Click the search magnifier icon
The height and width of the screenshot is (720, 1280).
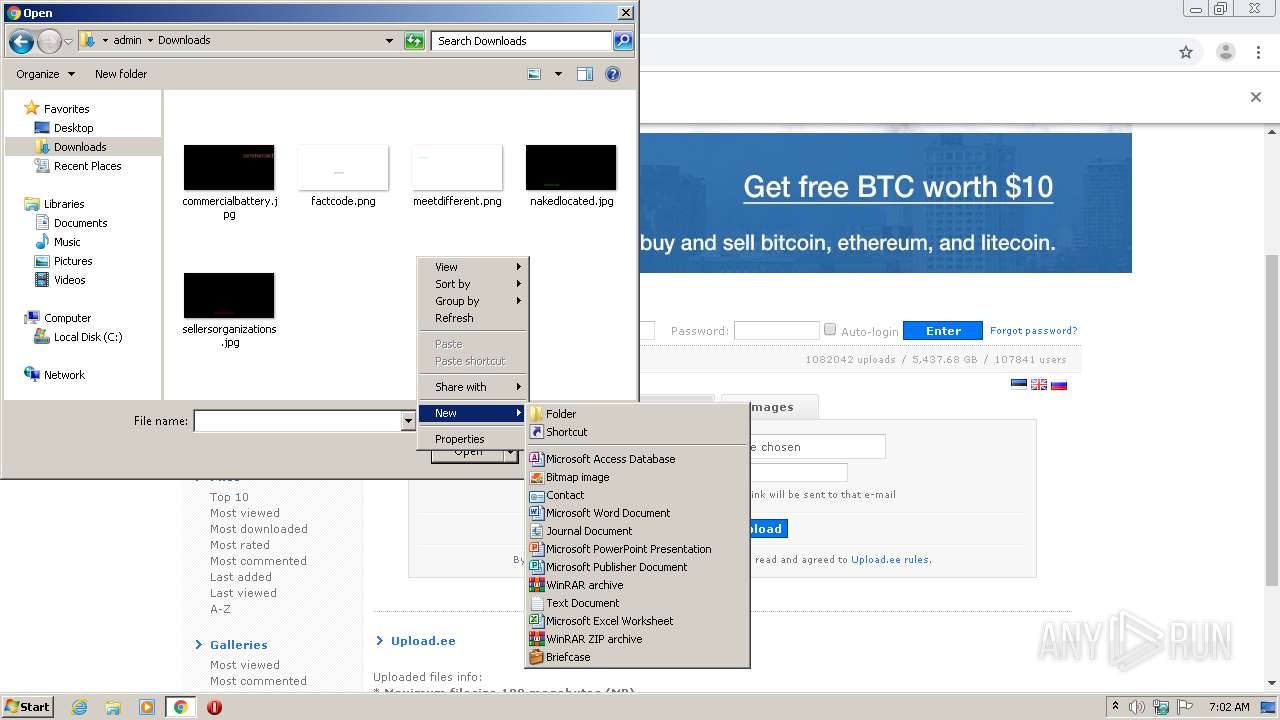click(x=623, y=41)
